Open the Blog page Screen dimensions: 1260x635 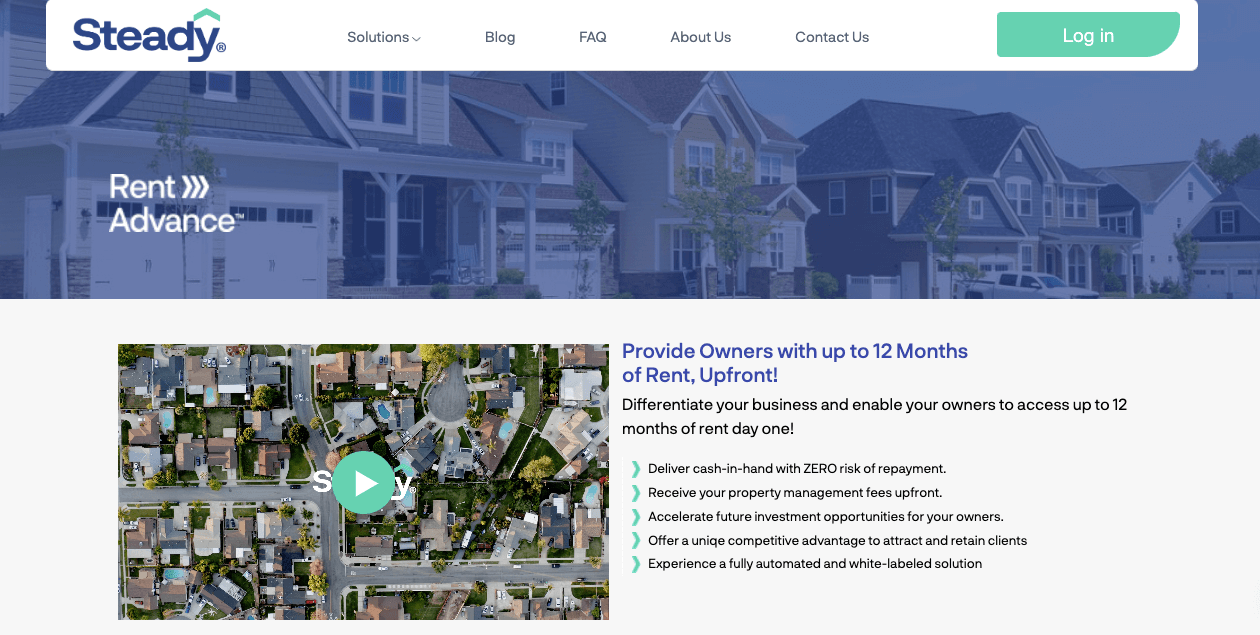point(500,37)
